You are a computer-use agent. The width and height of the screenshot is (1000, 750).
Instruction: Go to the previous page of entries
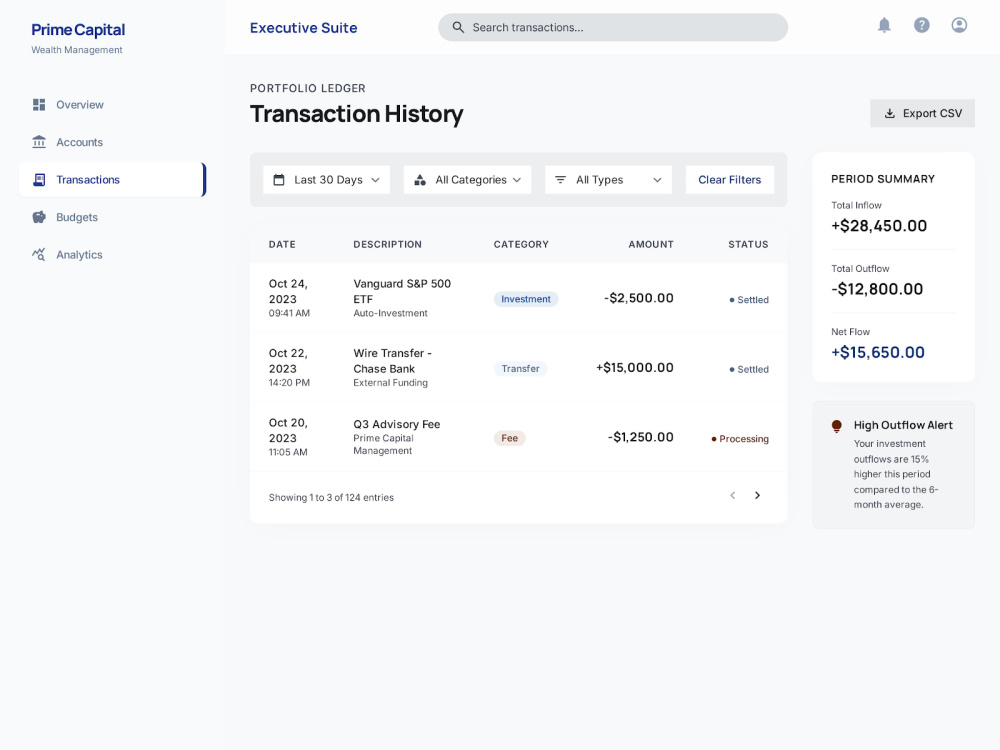tap(733, 496)
